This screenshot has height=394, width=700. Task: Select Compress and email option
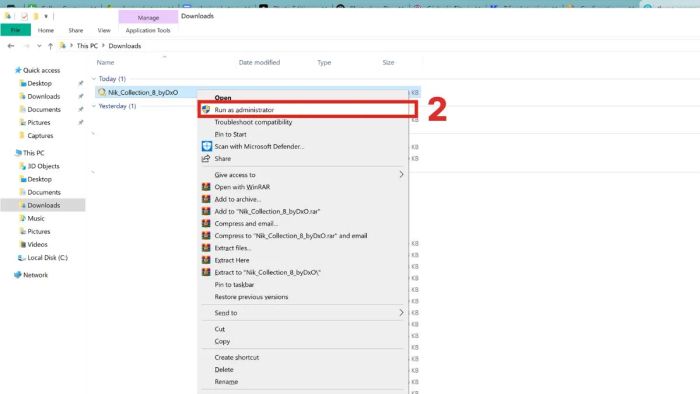point(303,224)
